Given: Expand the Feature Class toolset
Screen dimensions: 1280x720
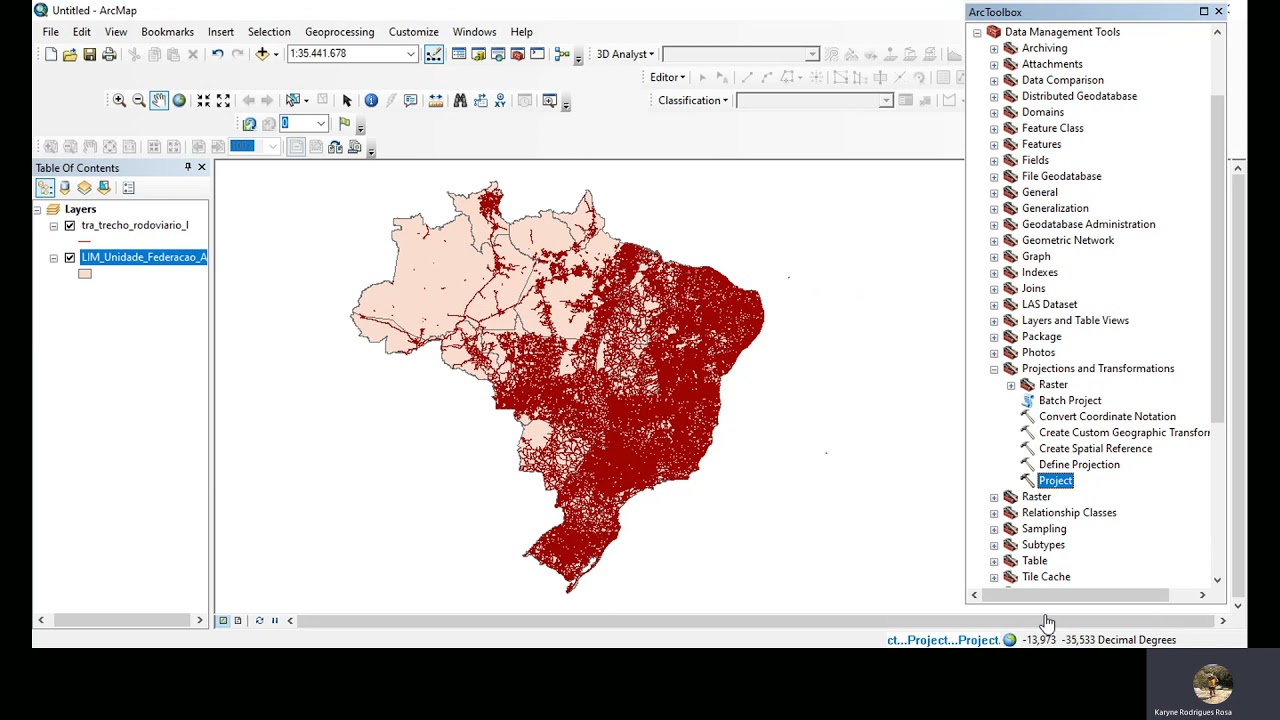Looking at the screenshot, I should coord(994,129).
